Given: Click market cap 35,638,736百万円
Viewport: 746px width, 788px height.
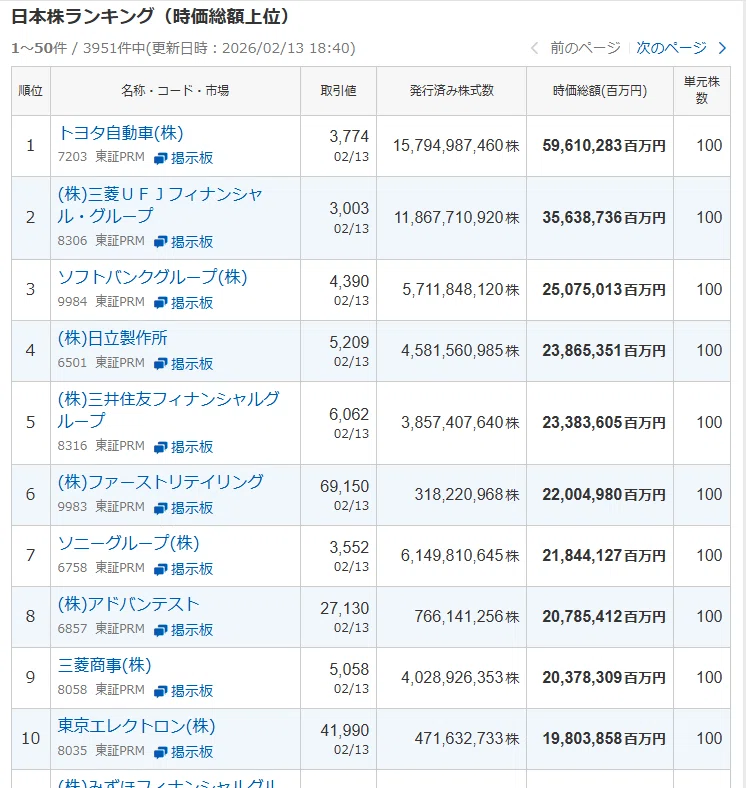Looking at the screenshot, I should coord(604,218).
